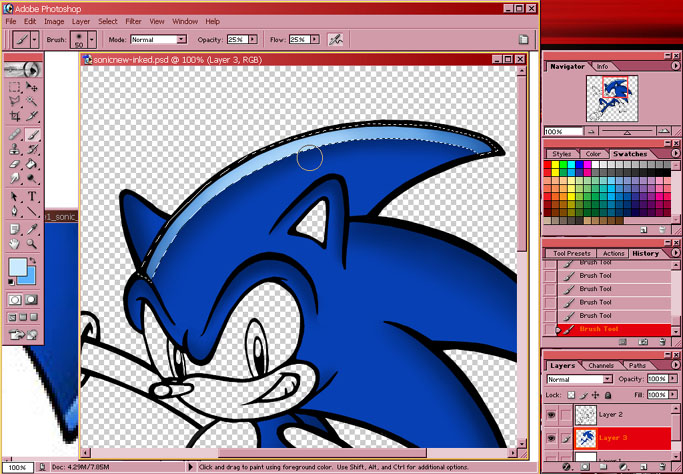Select the Zoom tool

31,244
